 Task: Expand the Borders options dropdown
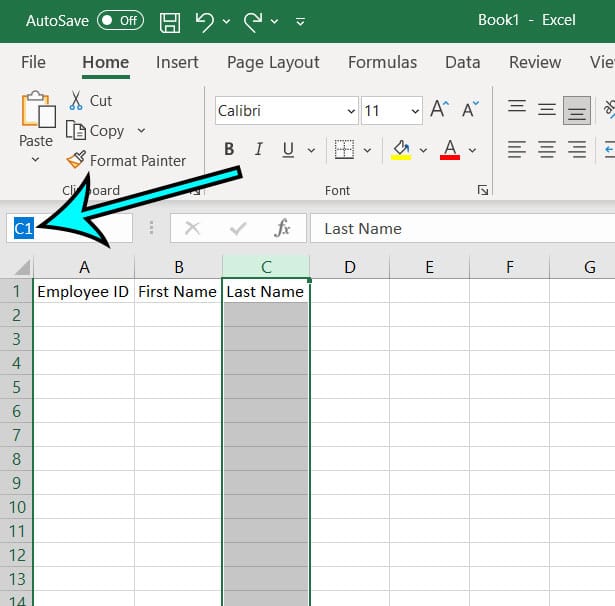click(x=367, y=150)
